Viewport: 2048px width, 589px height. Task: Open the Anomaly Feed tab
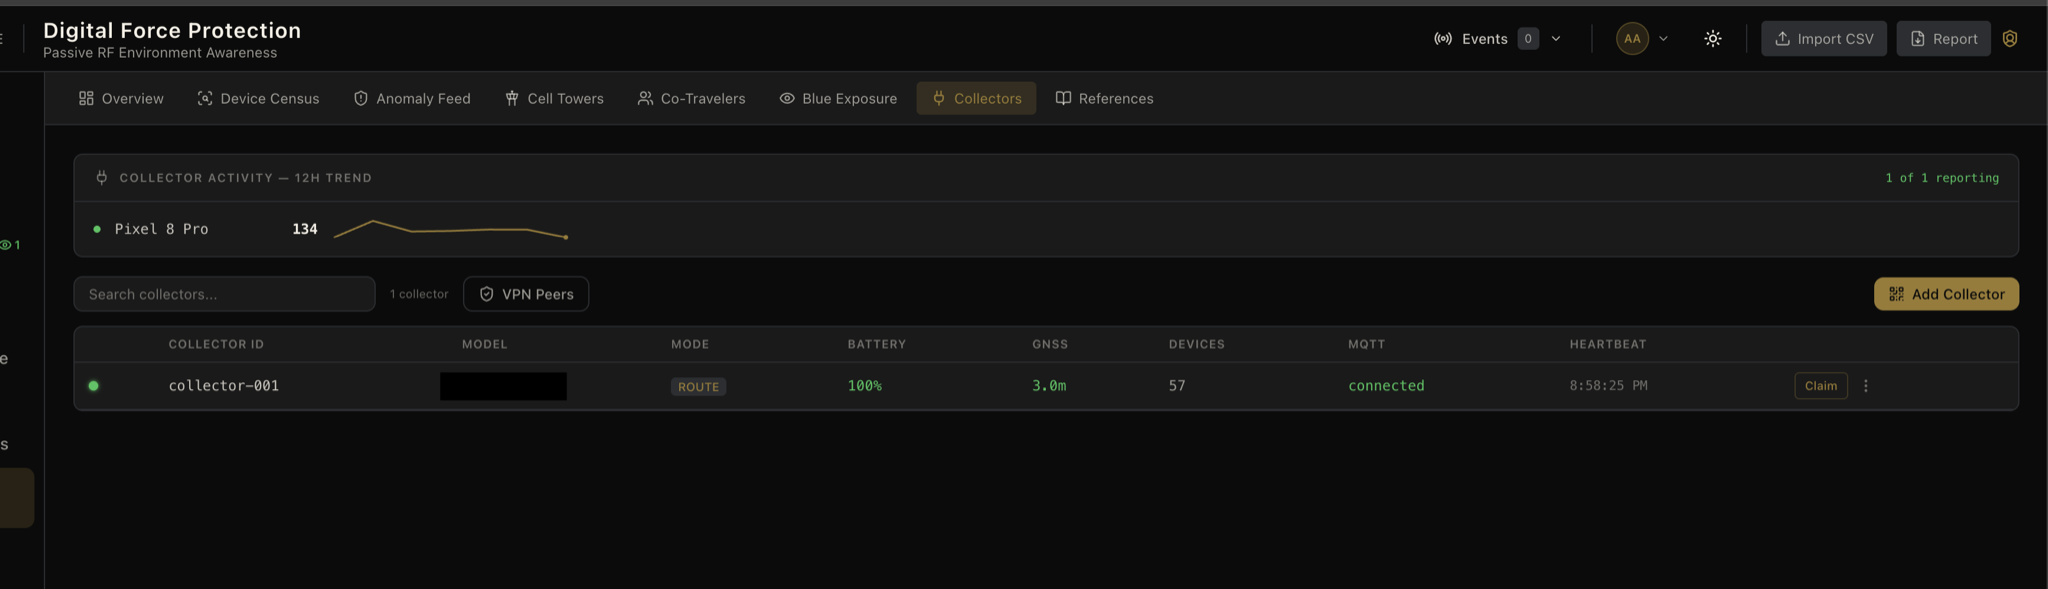coord(412,98)
